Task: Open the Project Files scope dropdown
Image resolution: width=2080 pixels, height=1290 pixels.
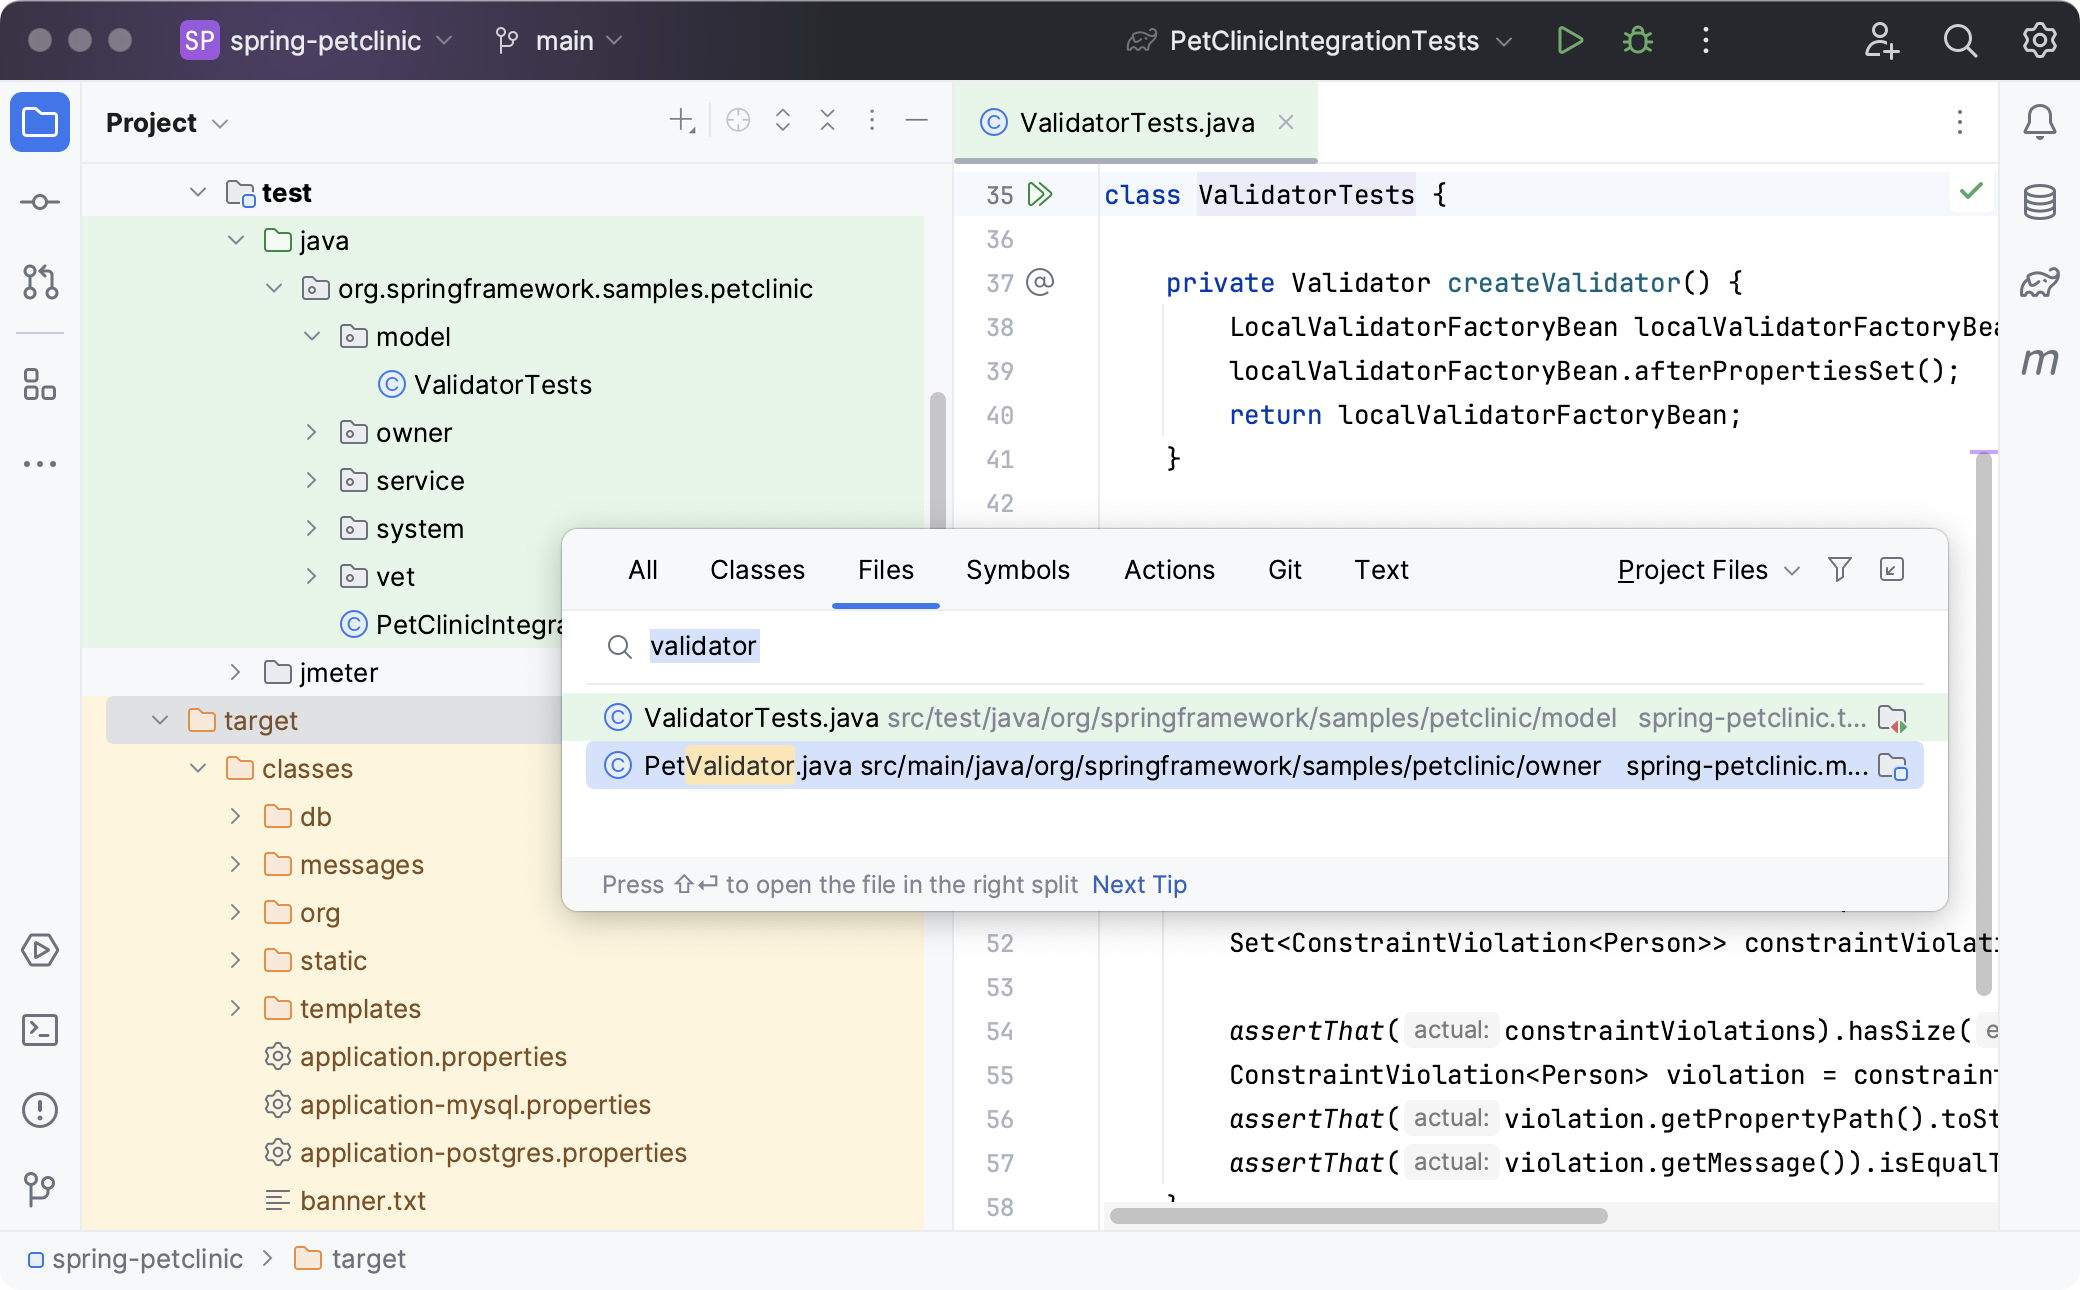Action: click(x=1705, y=570)
